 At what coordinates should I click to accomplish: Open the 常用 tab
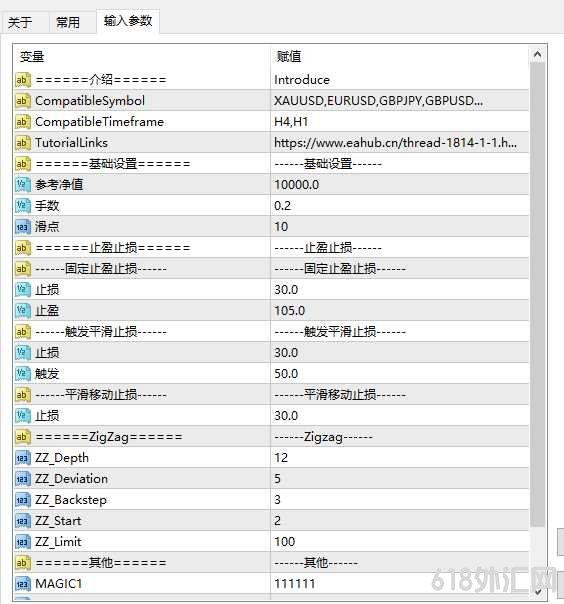pyautogui.click(x=68, y=22)
